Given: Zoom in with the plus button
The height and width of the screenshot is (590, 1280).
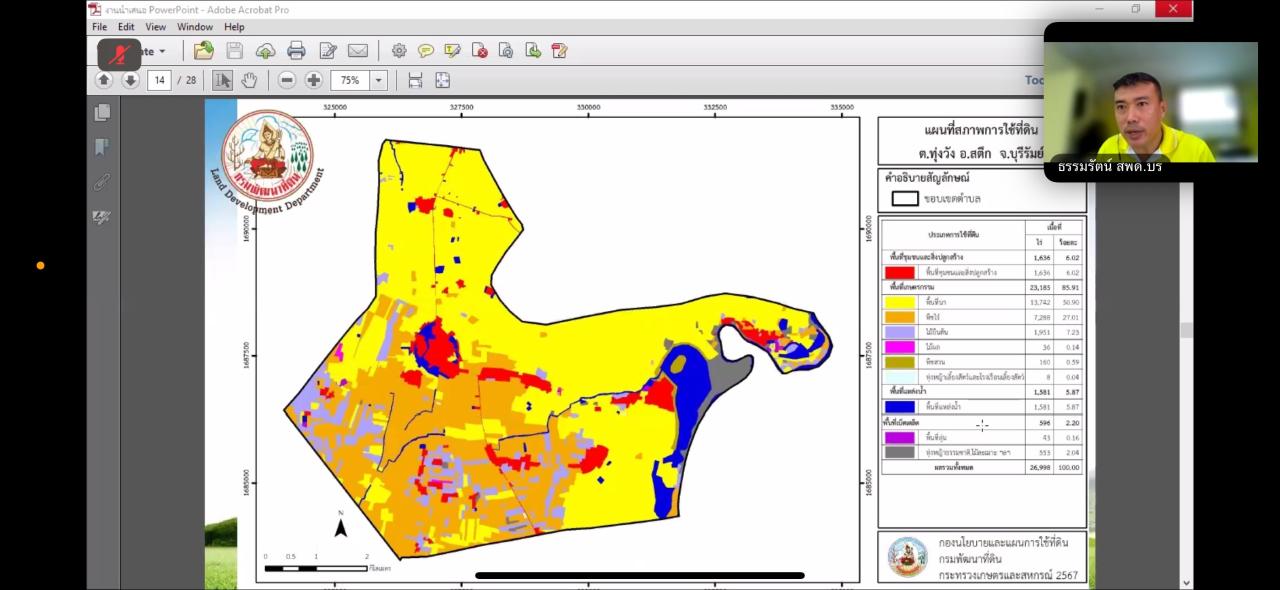Looking at the screenshot, I should [313, 80].
